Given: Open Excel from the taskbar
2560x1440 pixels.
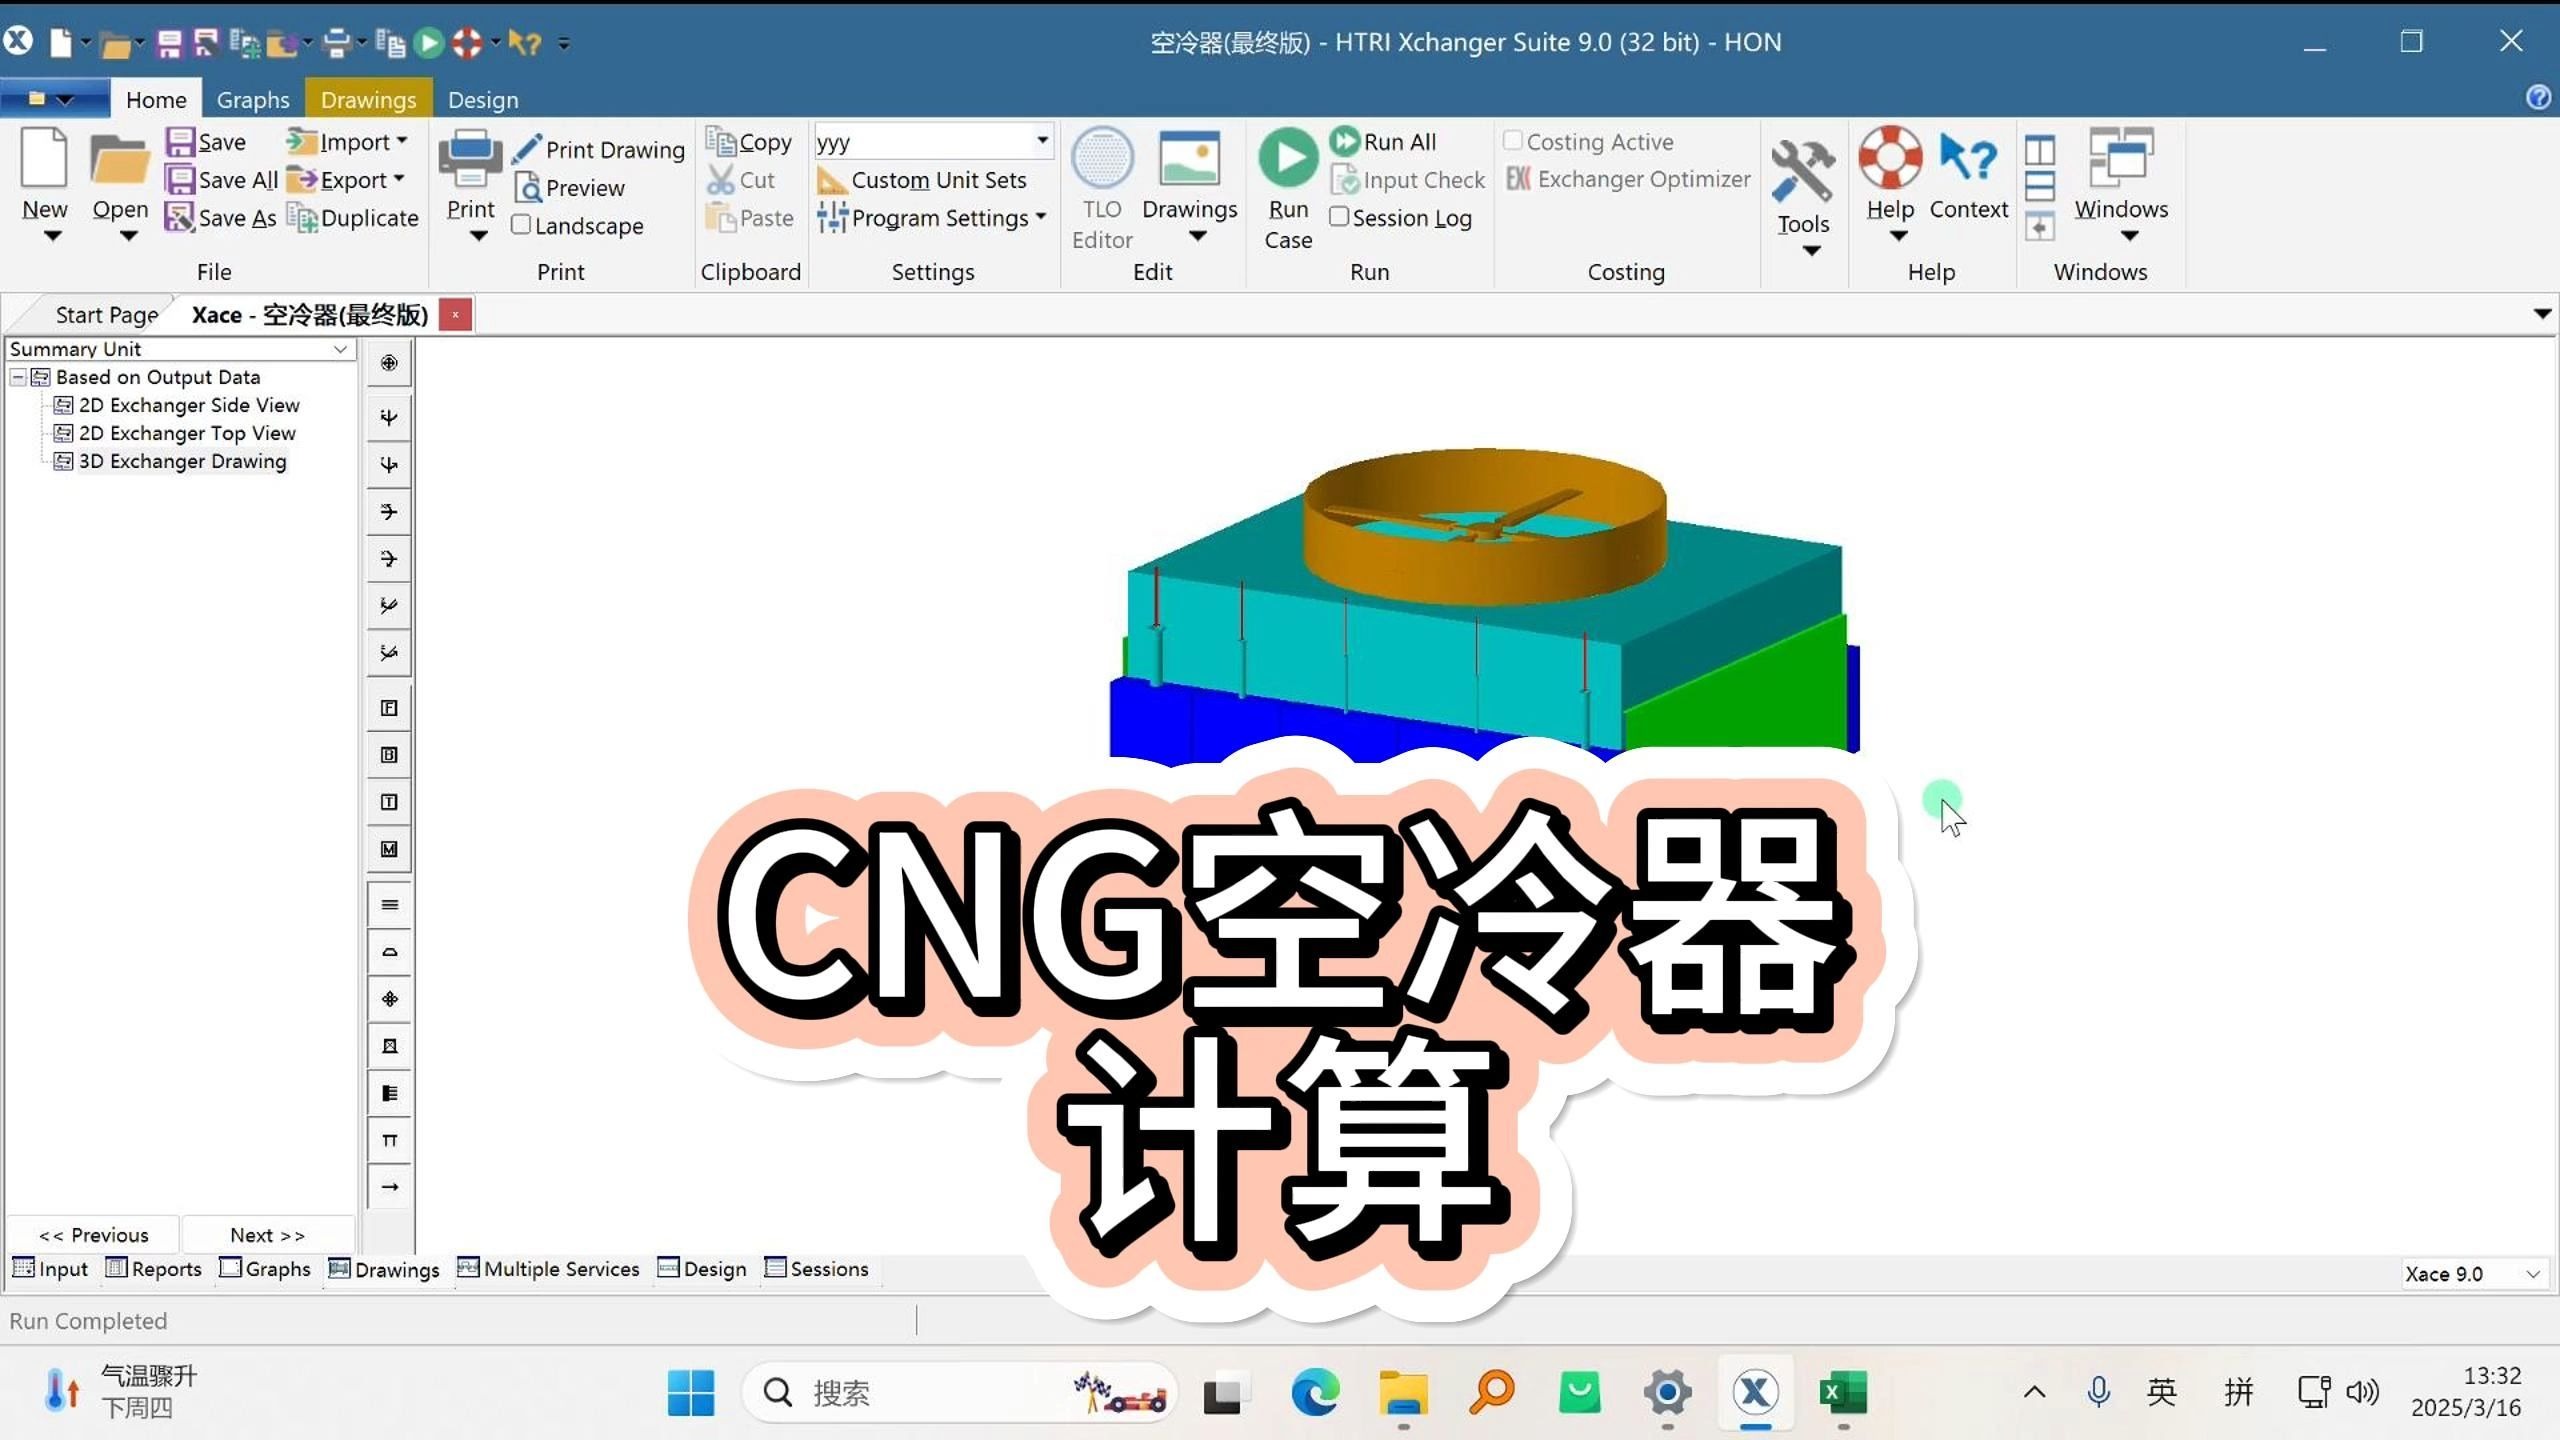Looking at the screenshot, I should pos(1842,1392).
